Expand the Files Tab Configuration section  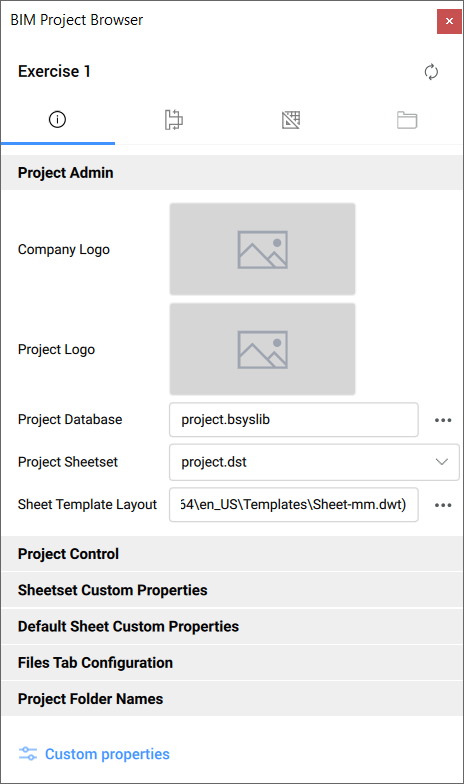click(232, 662)
